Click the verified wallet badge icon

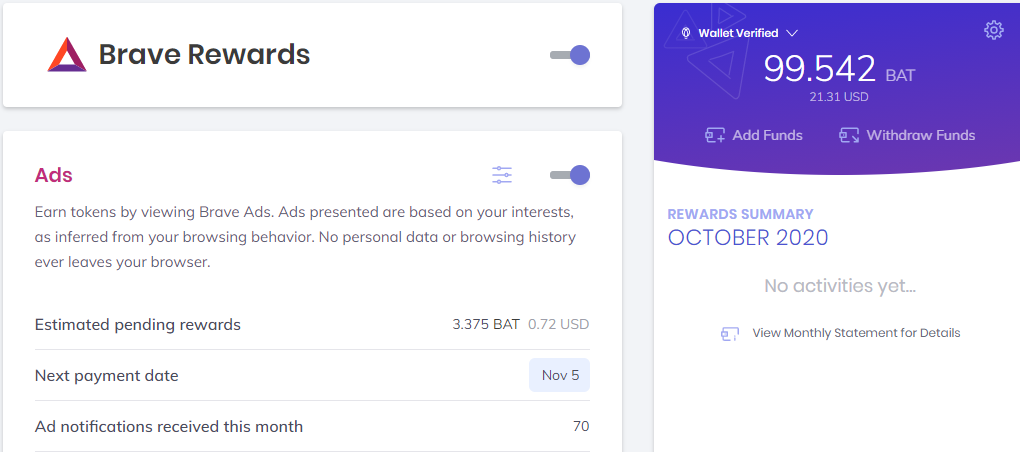coord(686,33)
